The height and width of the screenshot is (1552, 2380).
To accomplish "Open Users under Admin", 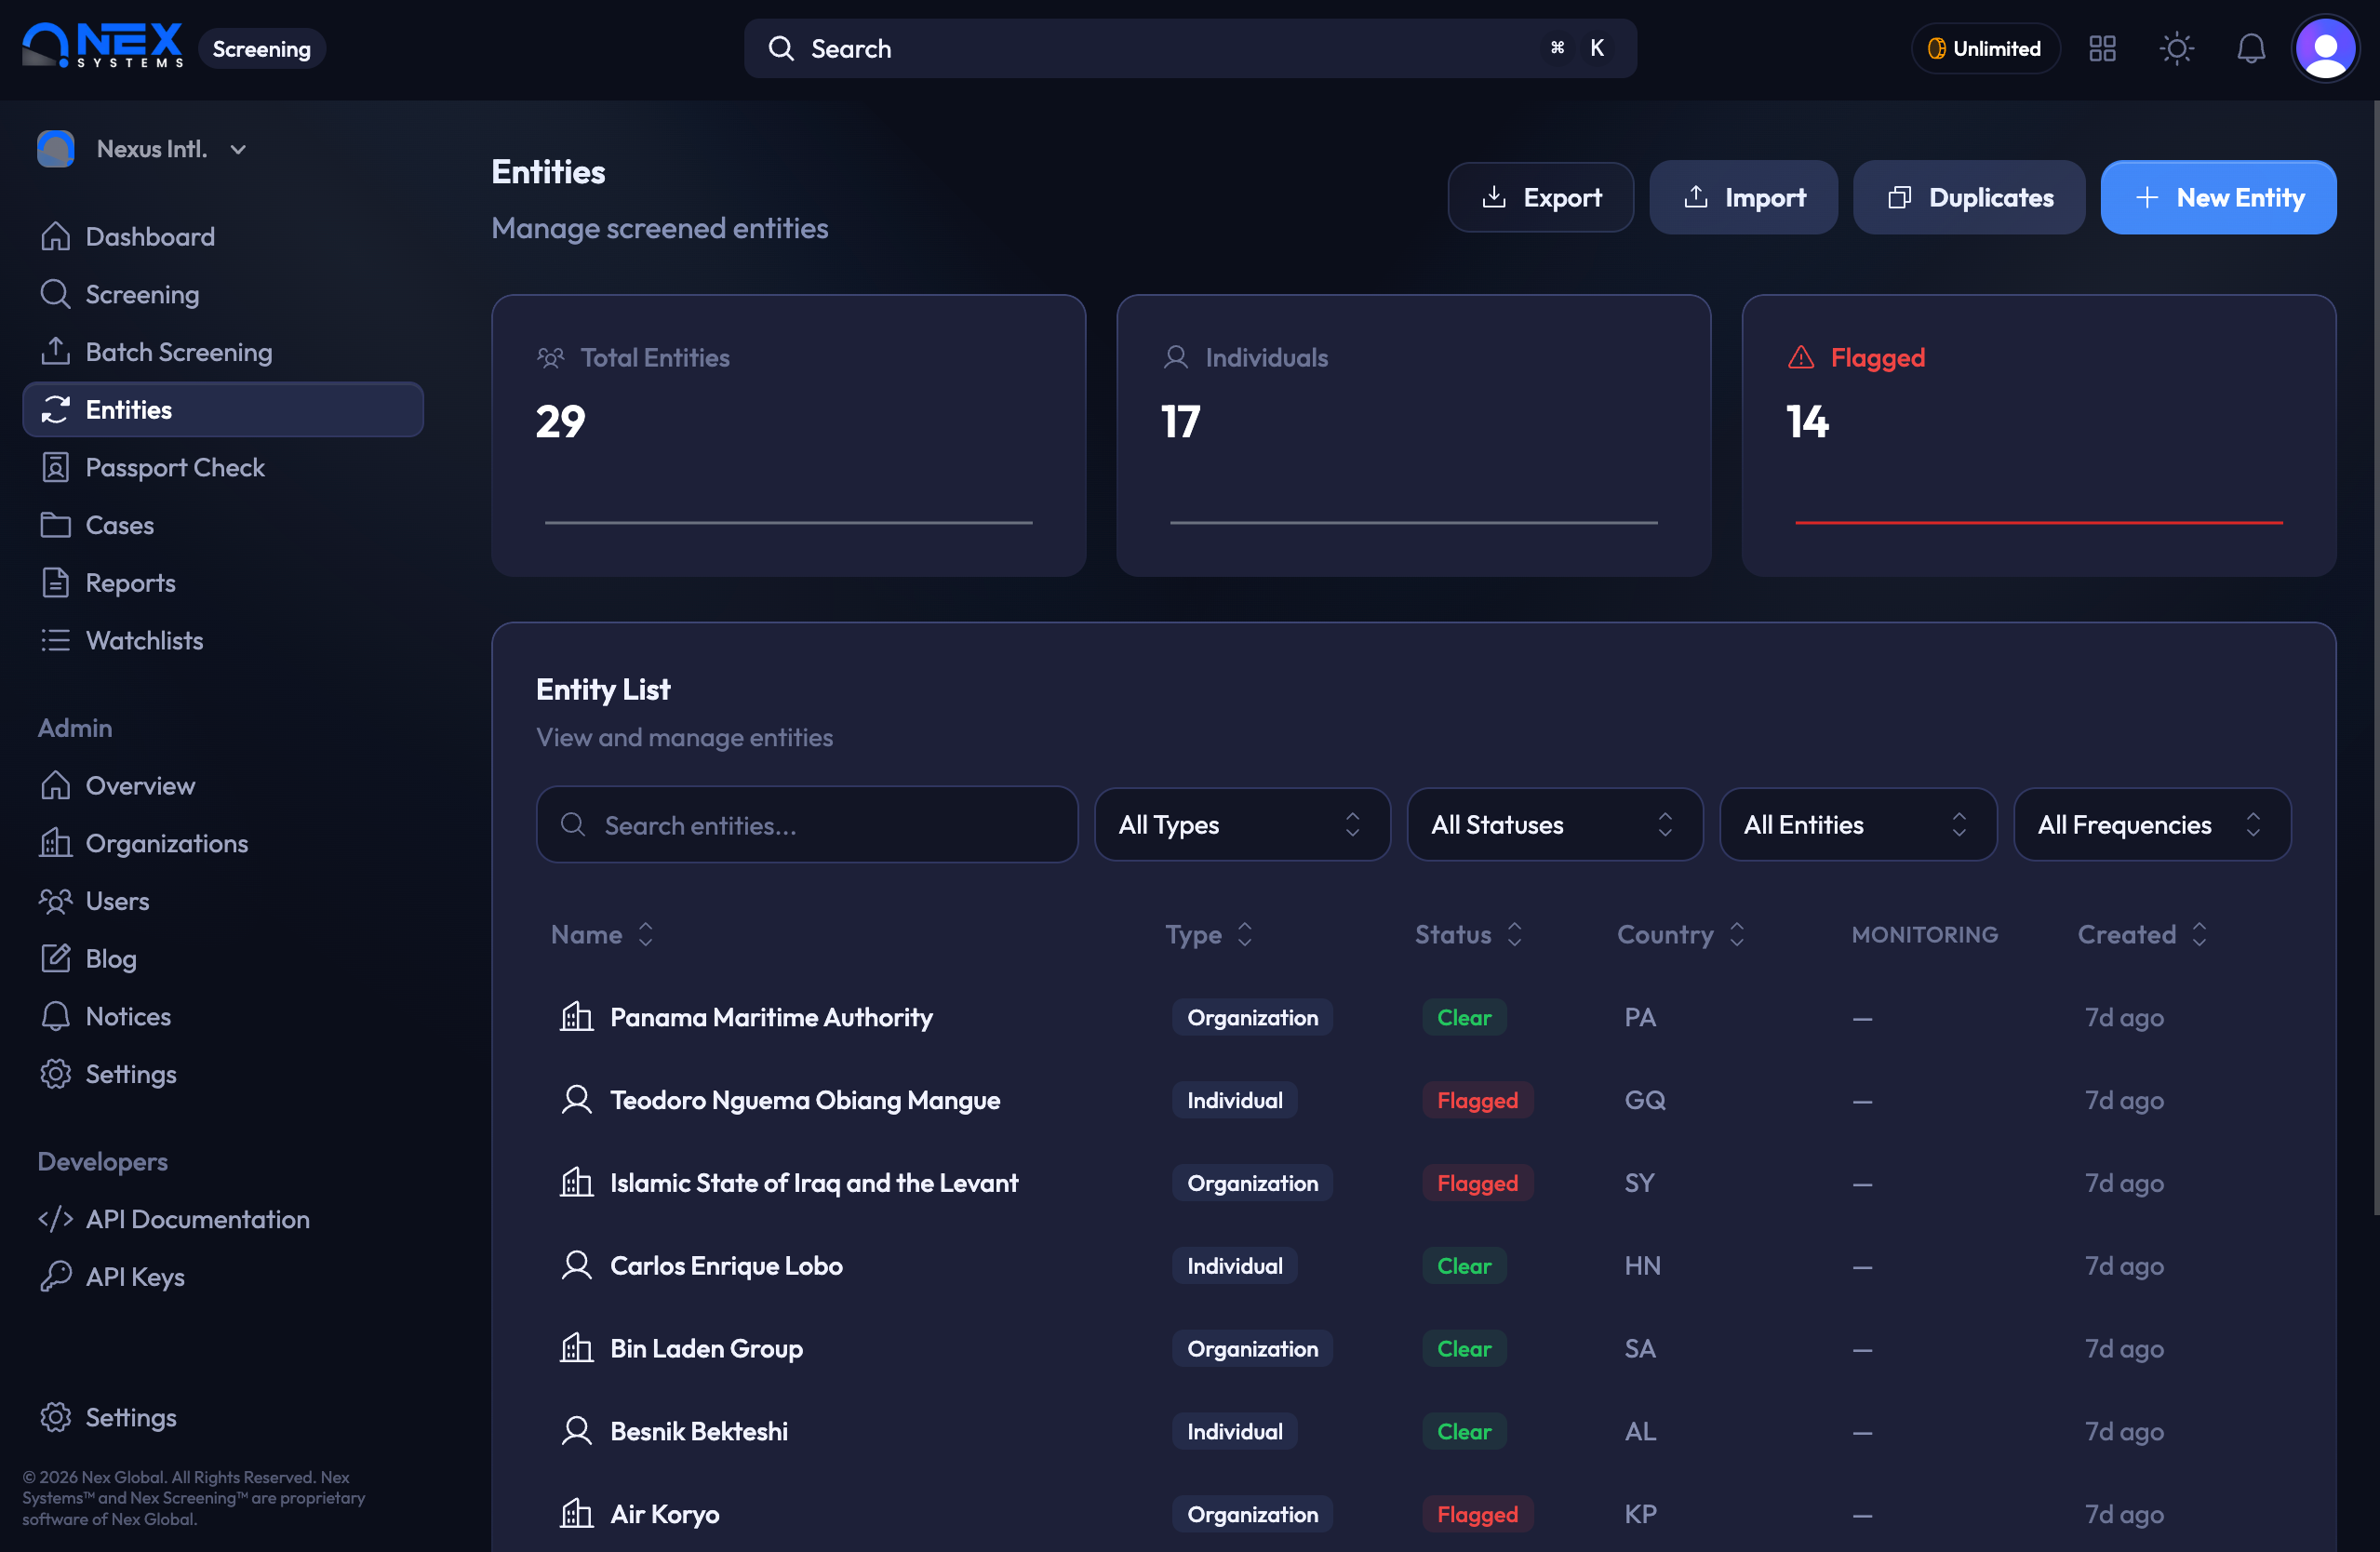I will click(223, 901).
